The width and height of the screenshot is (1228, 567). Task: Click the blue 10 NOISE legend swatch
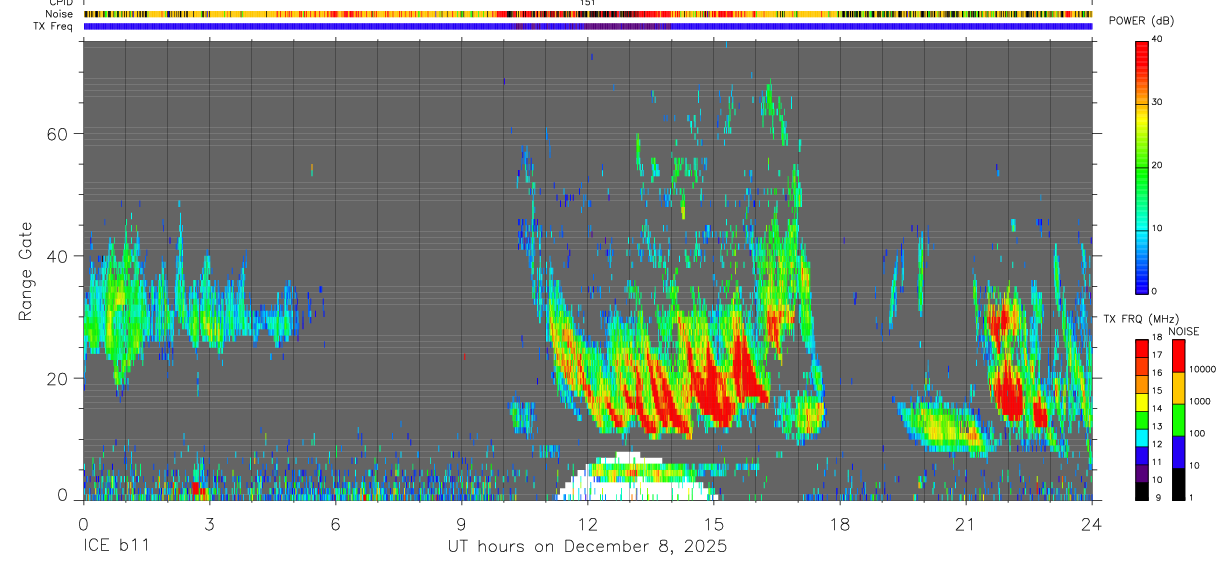click(x=1178, y=451)
